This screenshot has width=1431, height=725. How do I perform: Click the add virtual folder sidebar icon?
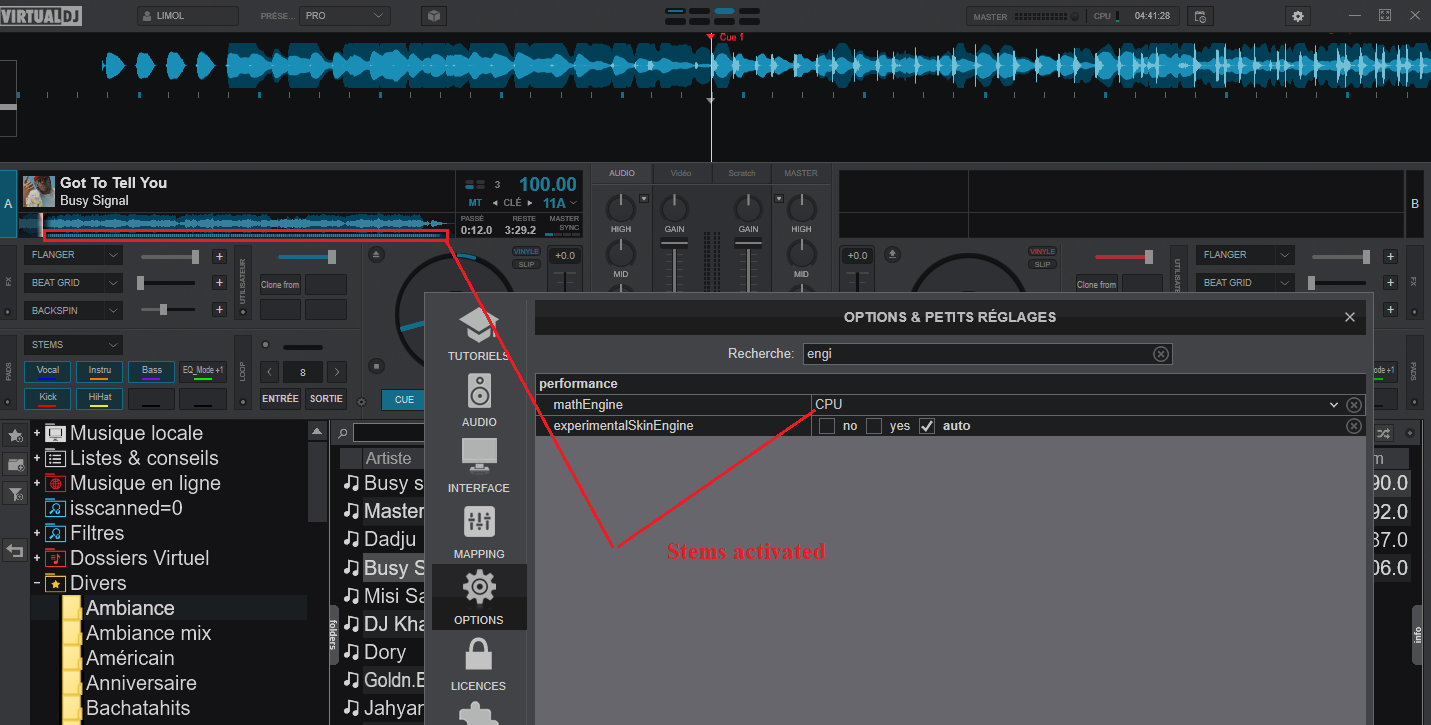(x=15, y=464)
